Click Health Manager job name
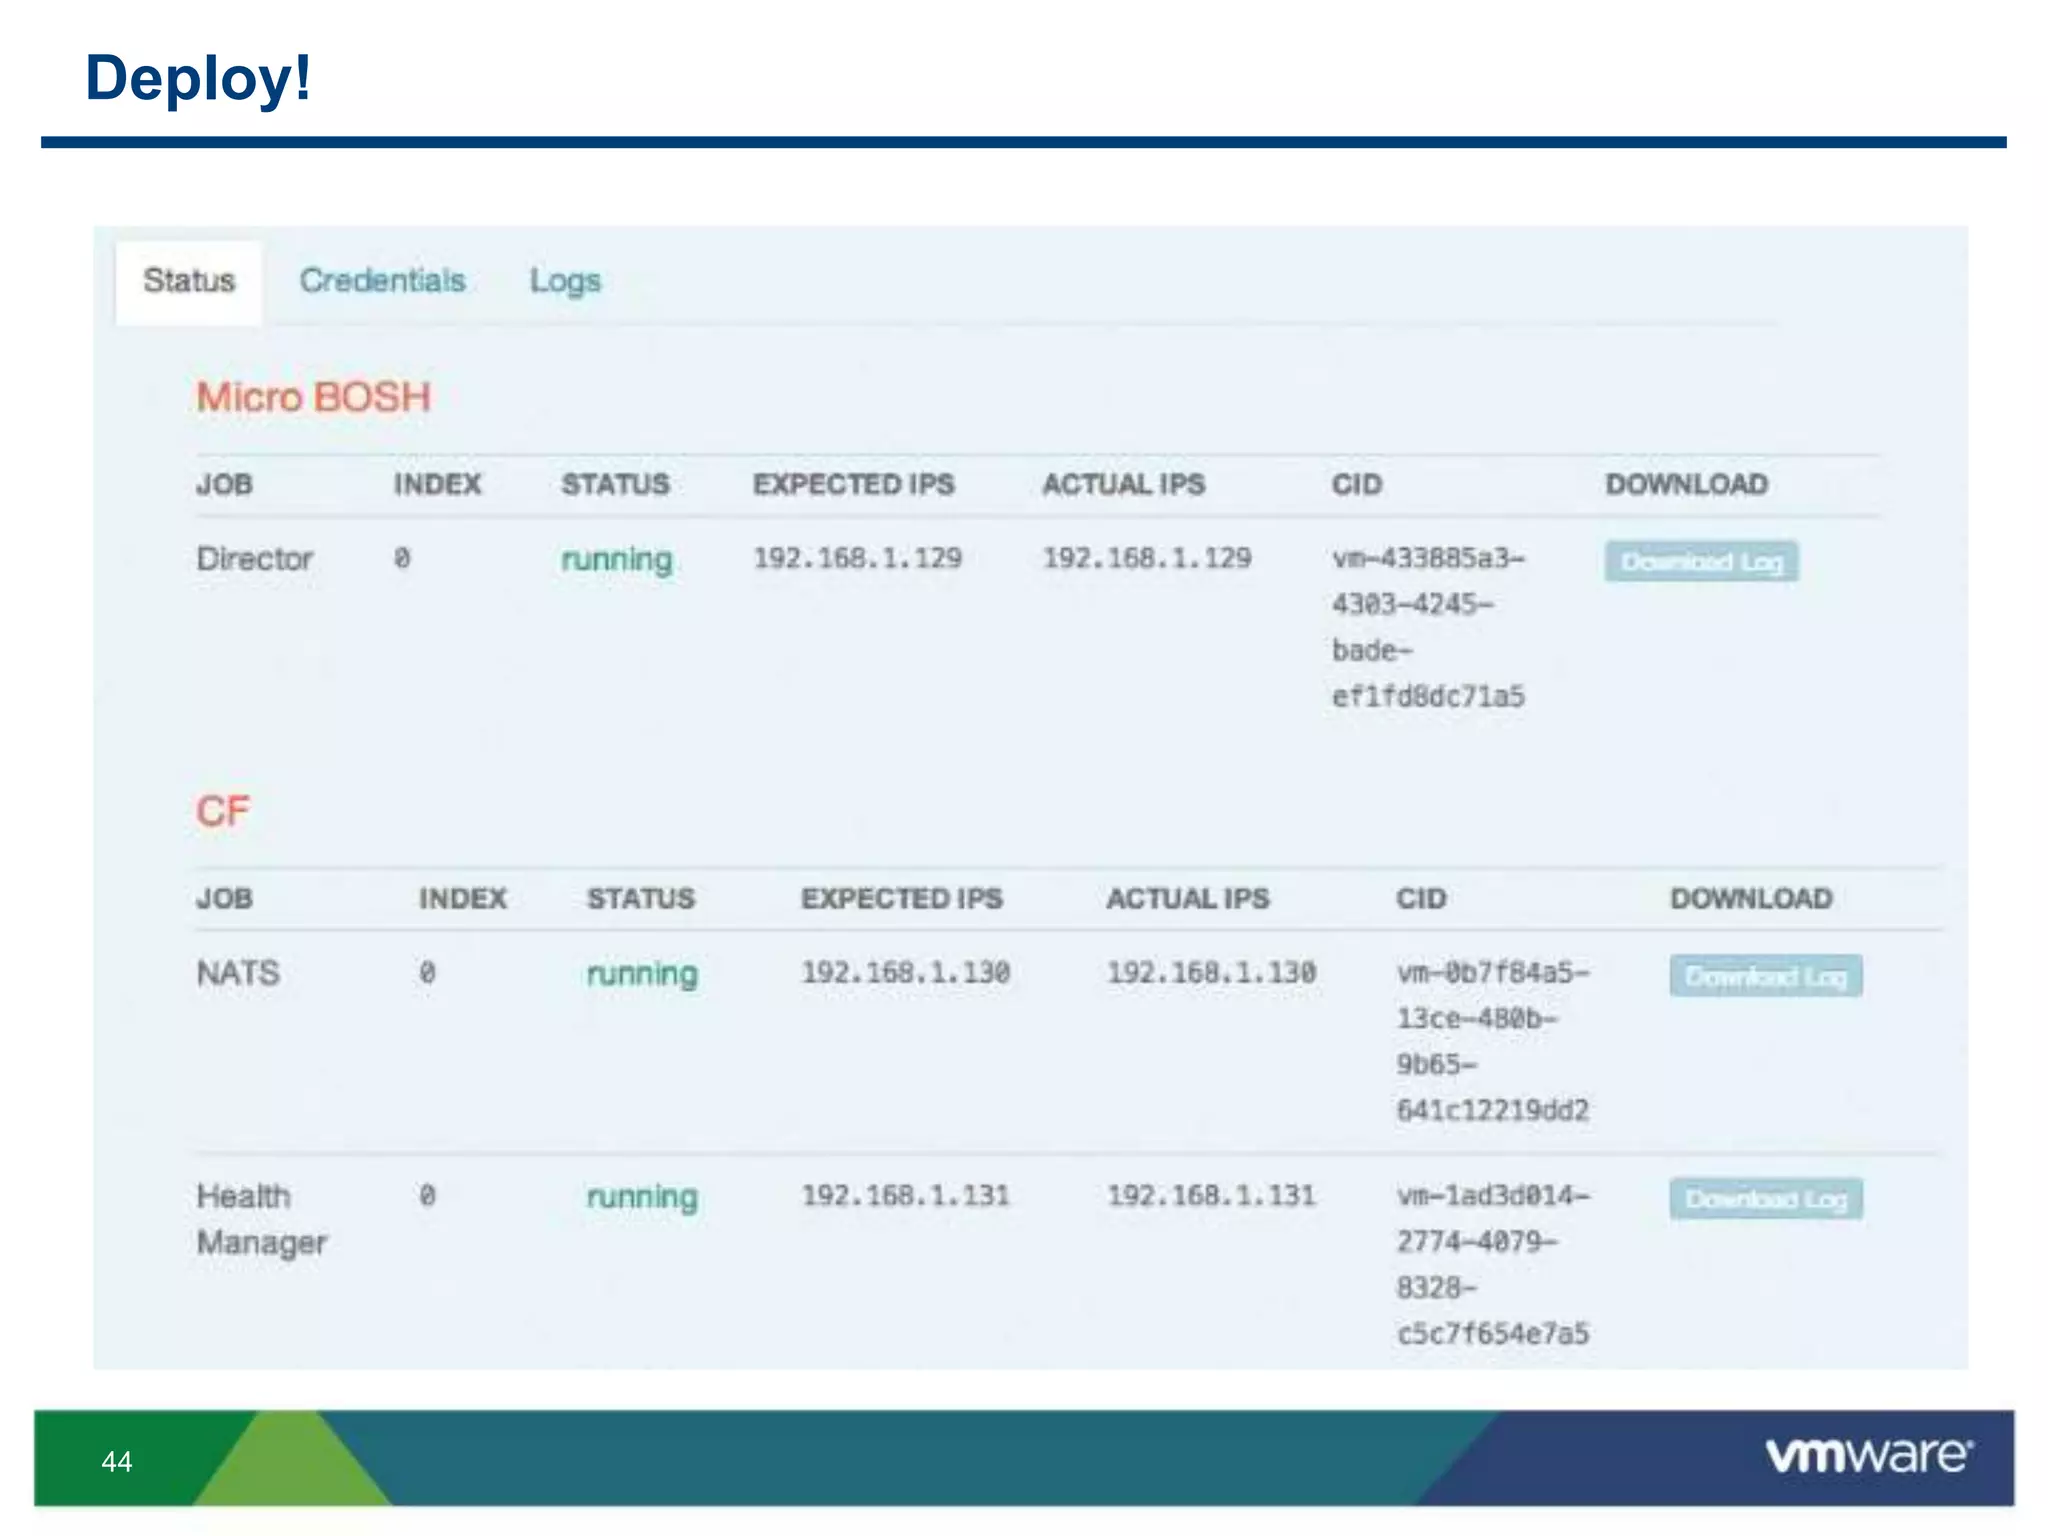The height and width of the screenshot is (1536, 2048). pos(260,1219)
